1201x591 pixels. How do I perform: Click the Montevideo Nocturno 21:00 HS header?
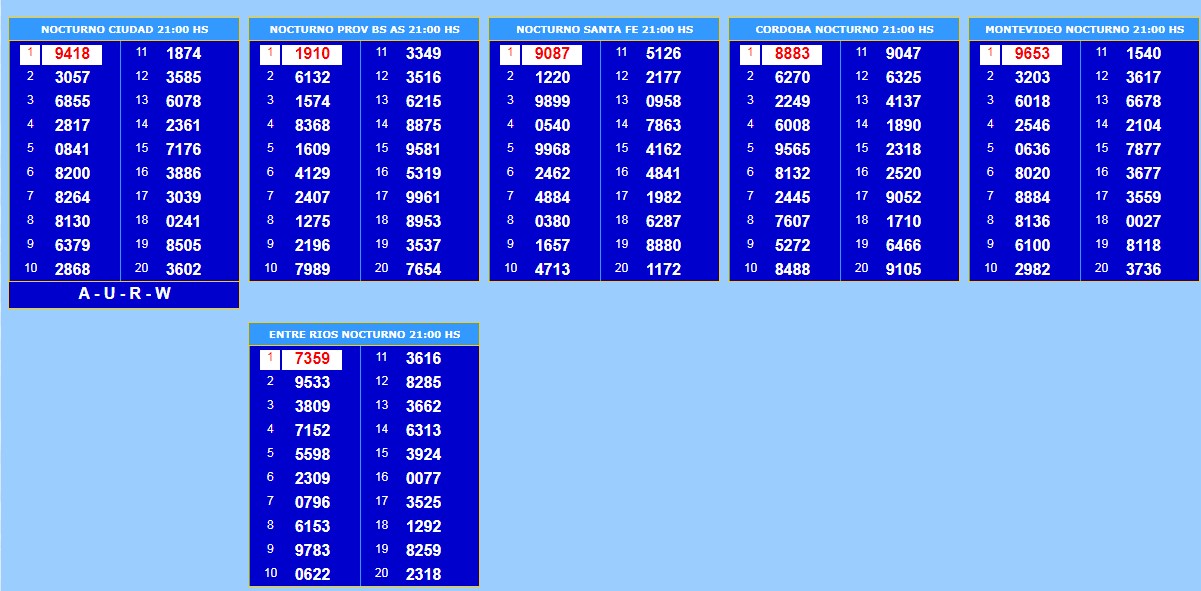click(1084, 30)
